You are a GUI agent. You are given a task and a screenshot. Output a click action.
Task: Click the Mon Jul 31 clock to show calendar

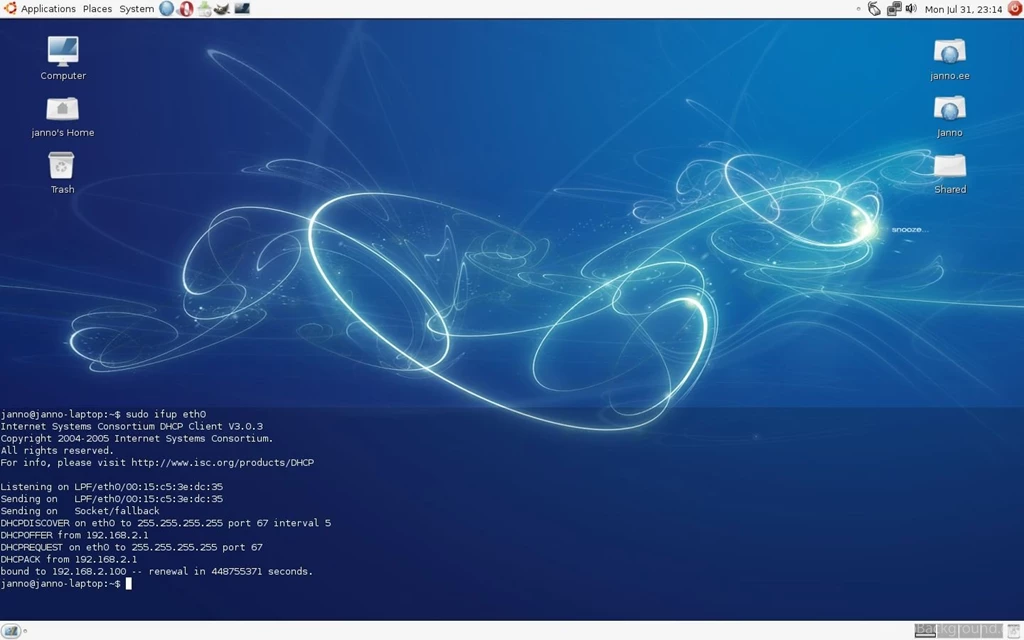[963, 9]
